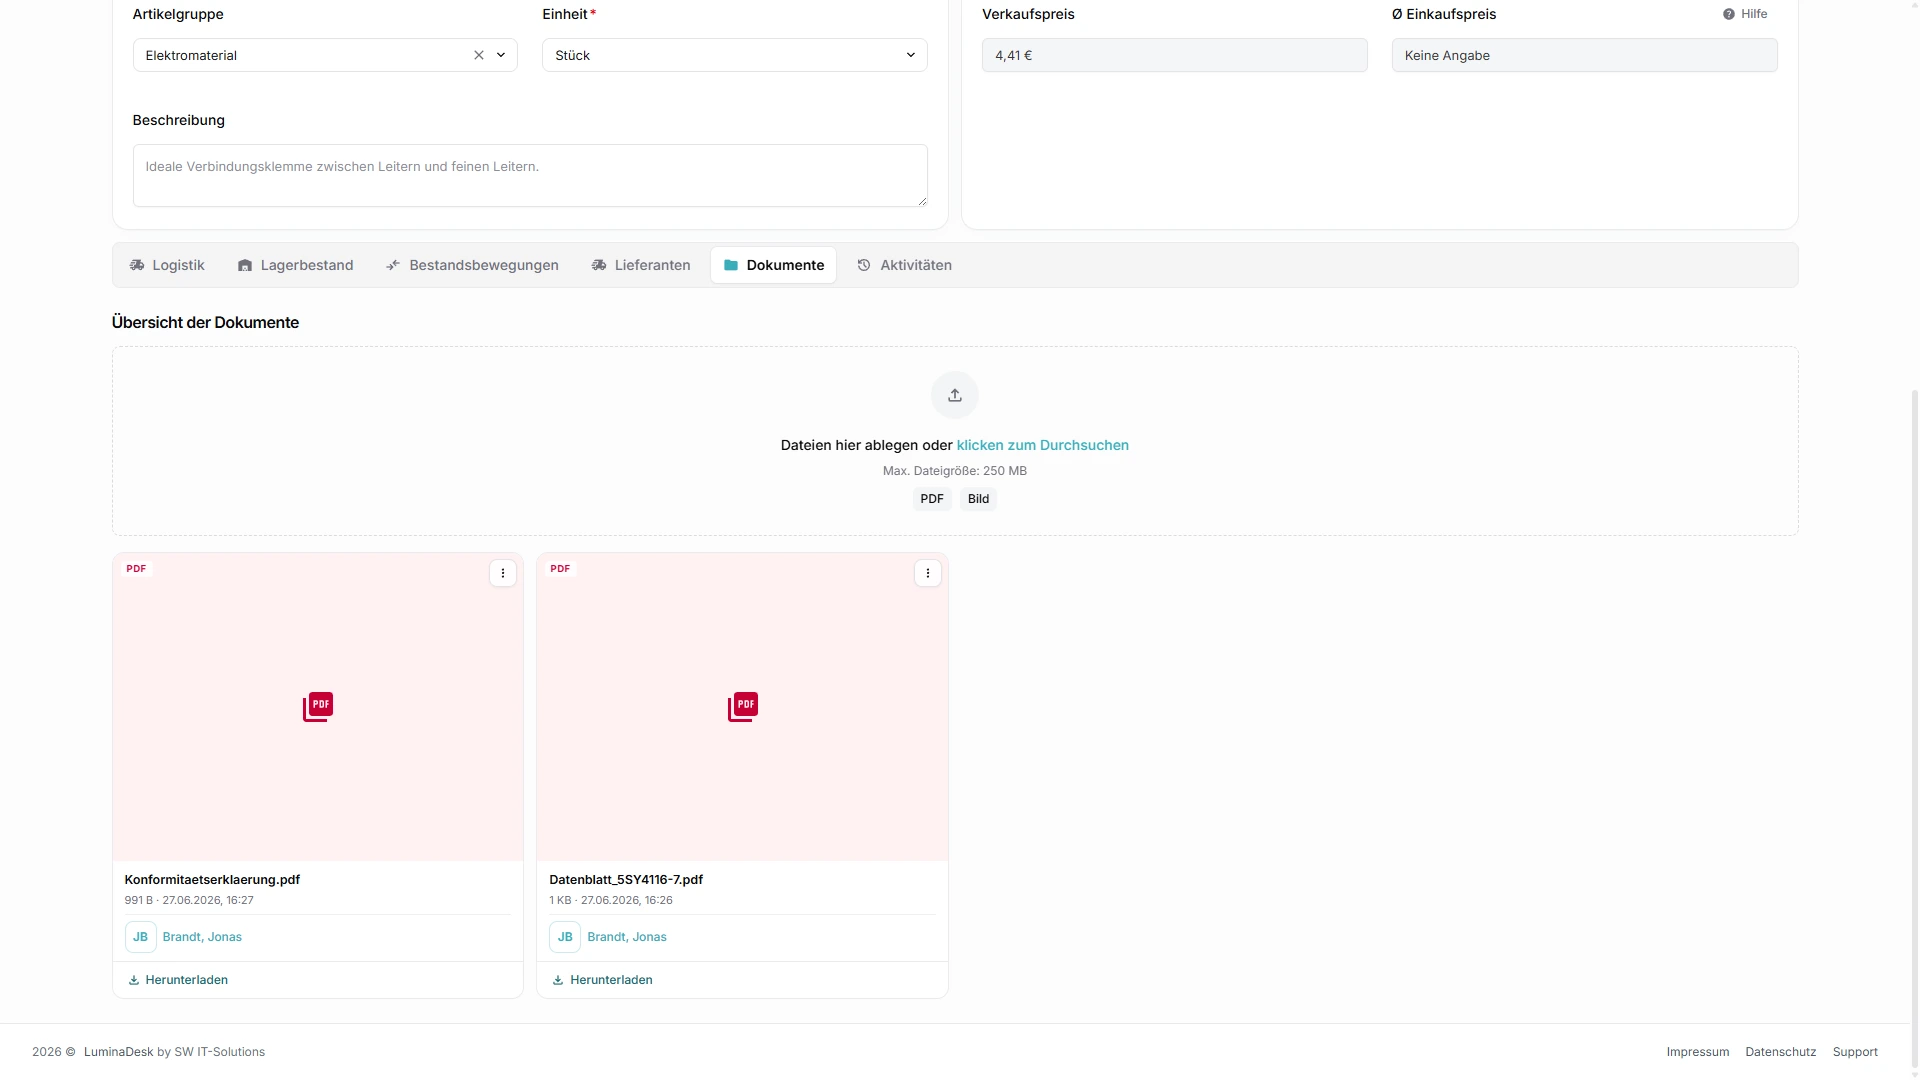1920x1080 pixels.
Task: Click the PDF file type badge in the upload area
Action: point(932,499)
